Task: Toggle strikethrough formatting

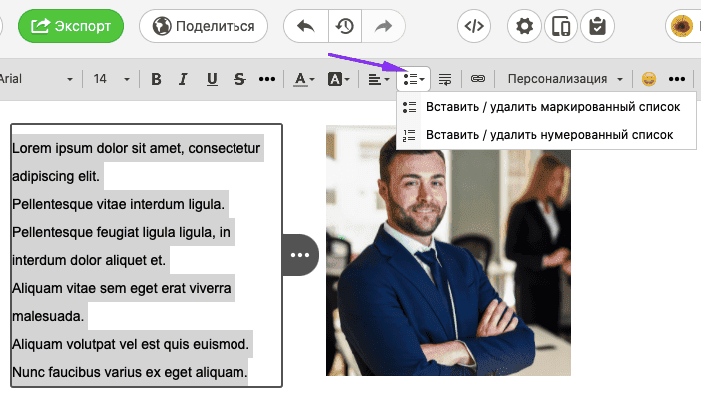Action: click(x=240, y=79)
